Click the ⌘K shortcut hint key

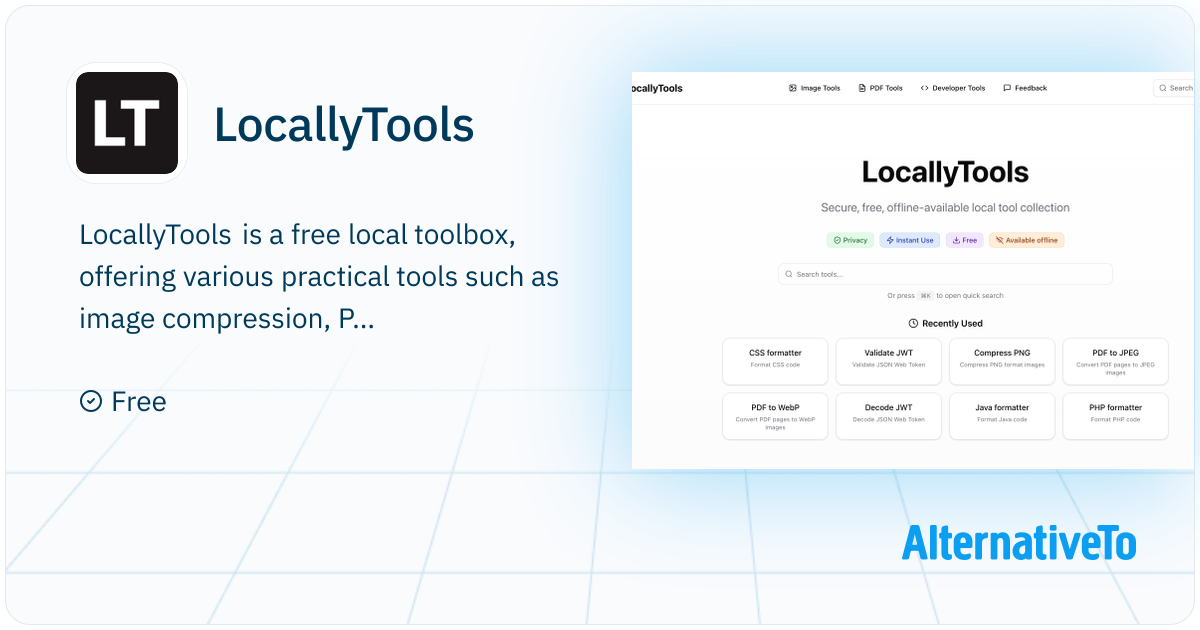point(926,296)
